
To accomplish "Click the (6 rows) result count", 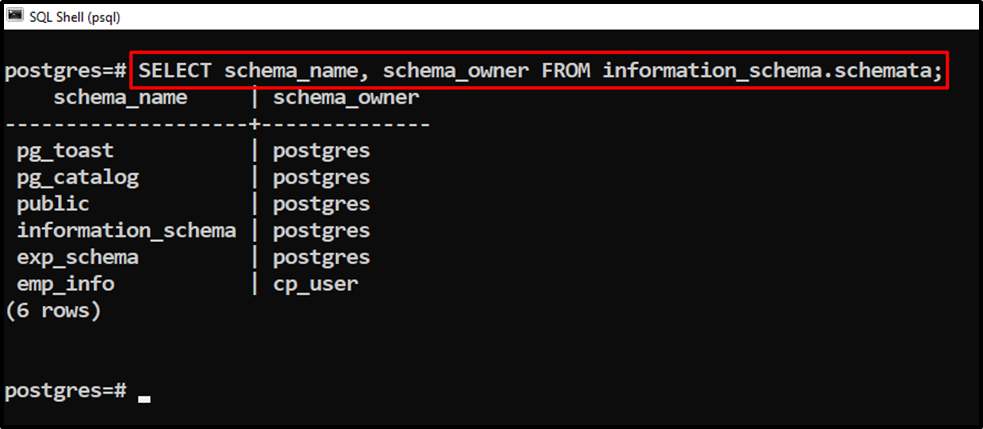I will (x=53, y=311).
